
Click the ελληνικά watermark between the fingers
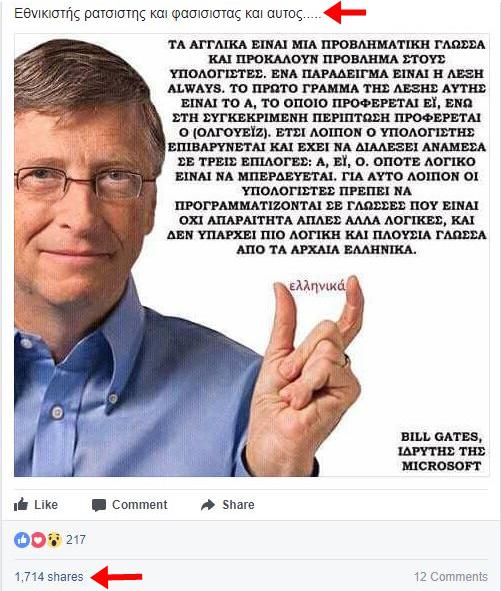[317, 286]
